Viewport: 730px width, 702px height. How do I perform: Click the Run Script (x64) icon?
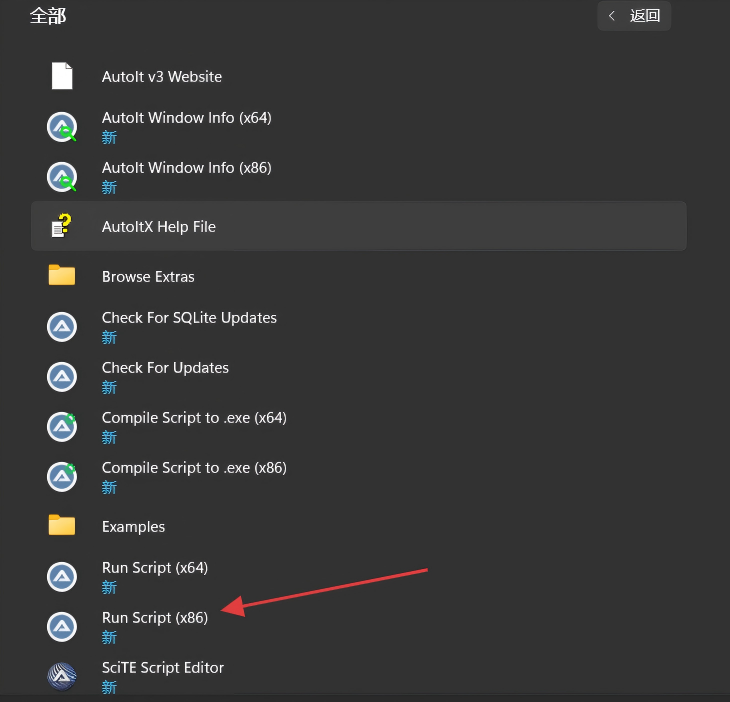pos(62,577)
